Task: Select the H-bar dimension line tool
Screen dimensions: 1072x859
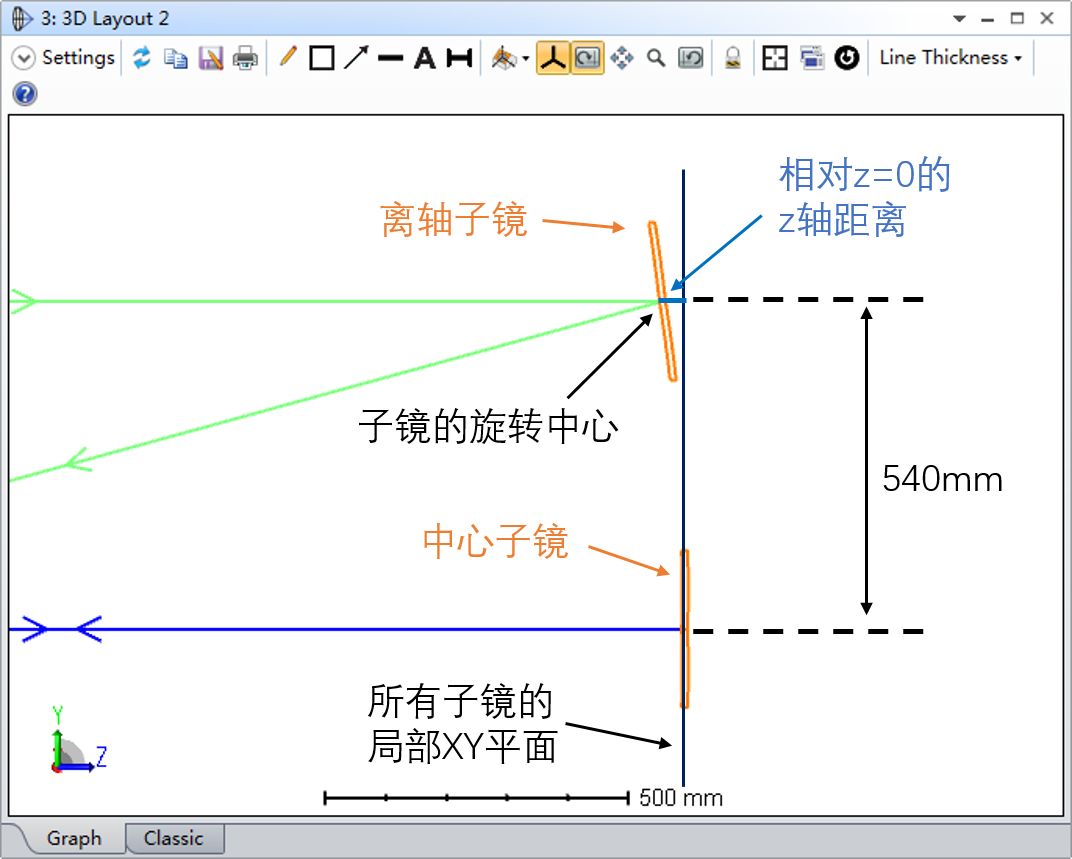Action: pos(459,58)
